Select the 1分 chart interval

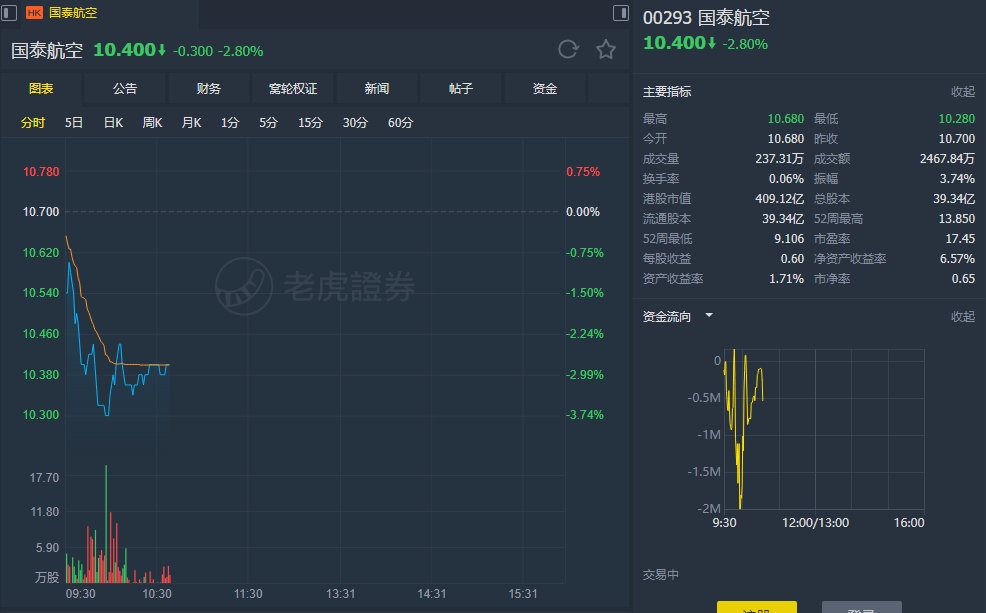pos(230,123)
